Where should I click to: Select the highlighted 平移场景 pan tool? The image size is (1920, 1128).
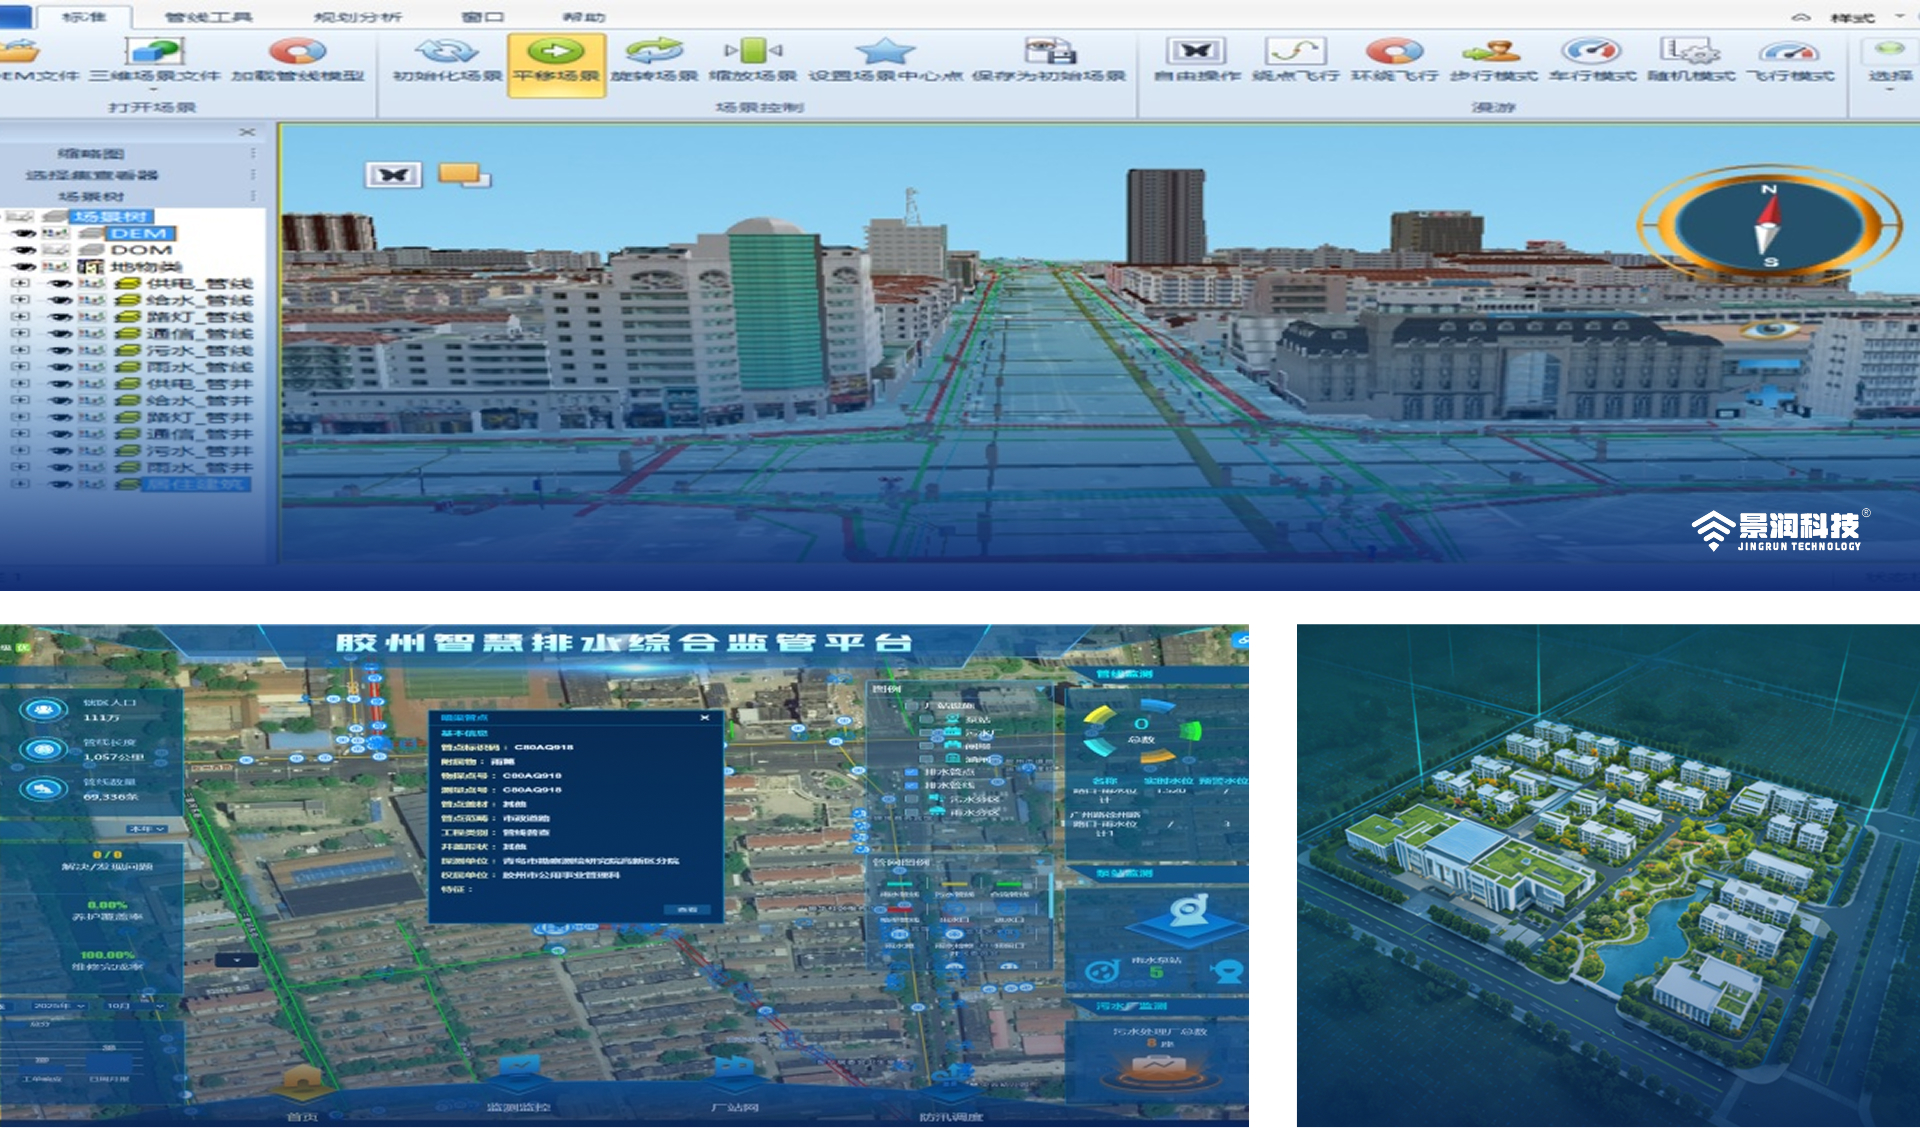point(556,64)
